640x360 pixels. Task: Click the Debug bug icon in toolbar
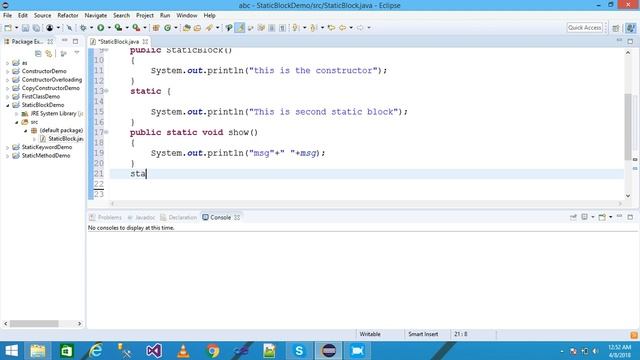click(x=83, y=28)
